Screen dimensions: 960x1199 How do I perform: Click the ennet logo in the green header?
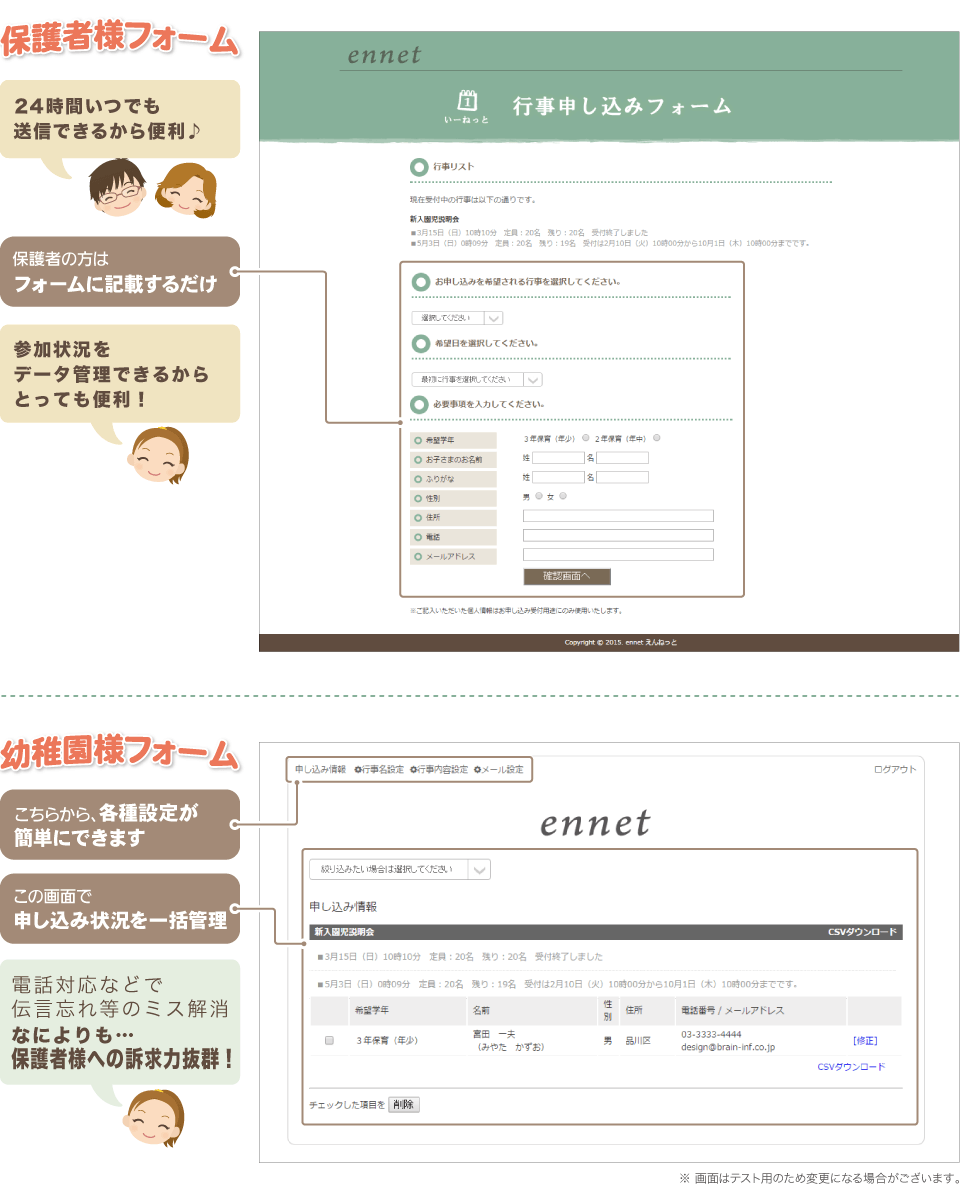coord(384,55)
